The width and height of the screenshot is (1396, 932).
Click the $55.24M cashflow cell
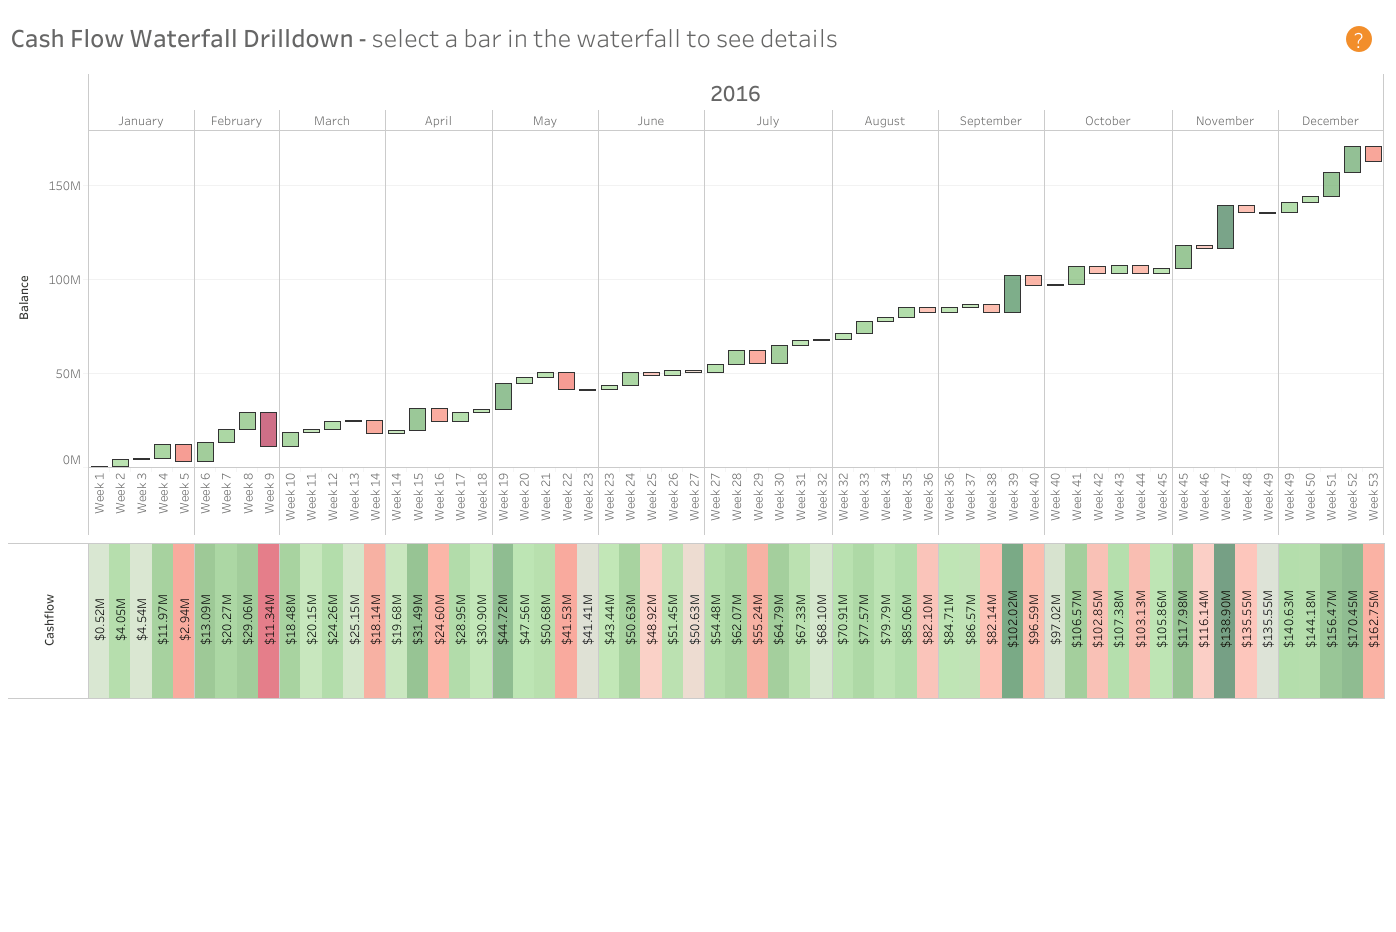click(758, 621)
